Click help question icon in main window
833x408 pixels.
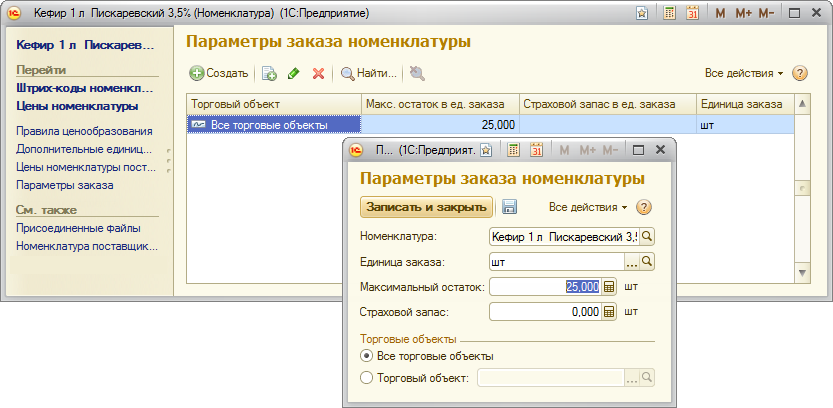800,73
